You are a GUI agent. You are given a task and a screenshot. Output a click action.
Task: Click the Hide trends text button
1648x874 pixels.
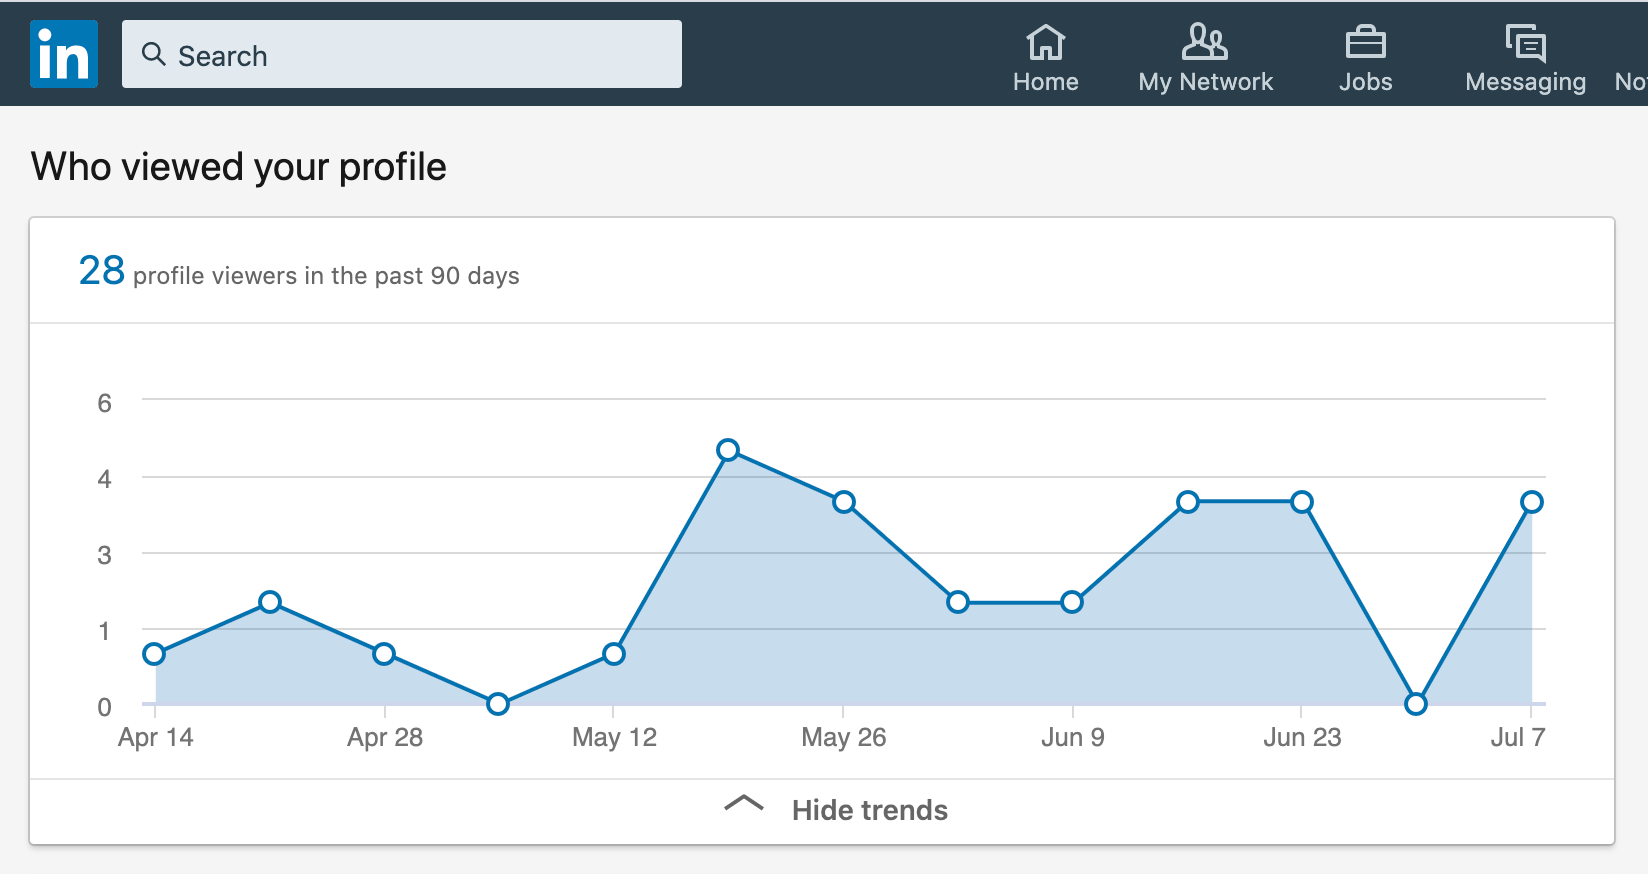coord(870,810)
